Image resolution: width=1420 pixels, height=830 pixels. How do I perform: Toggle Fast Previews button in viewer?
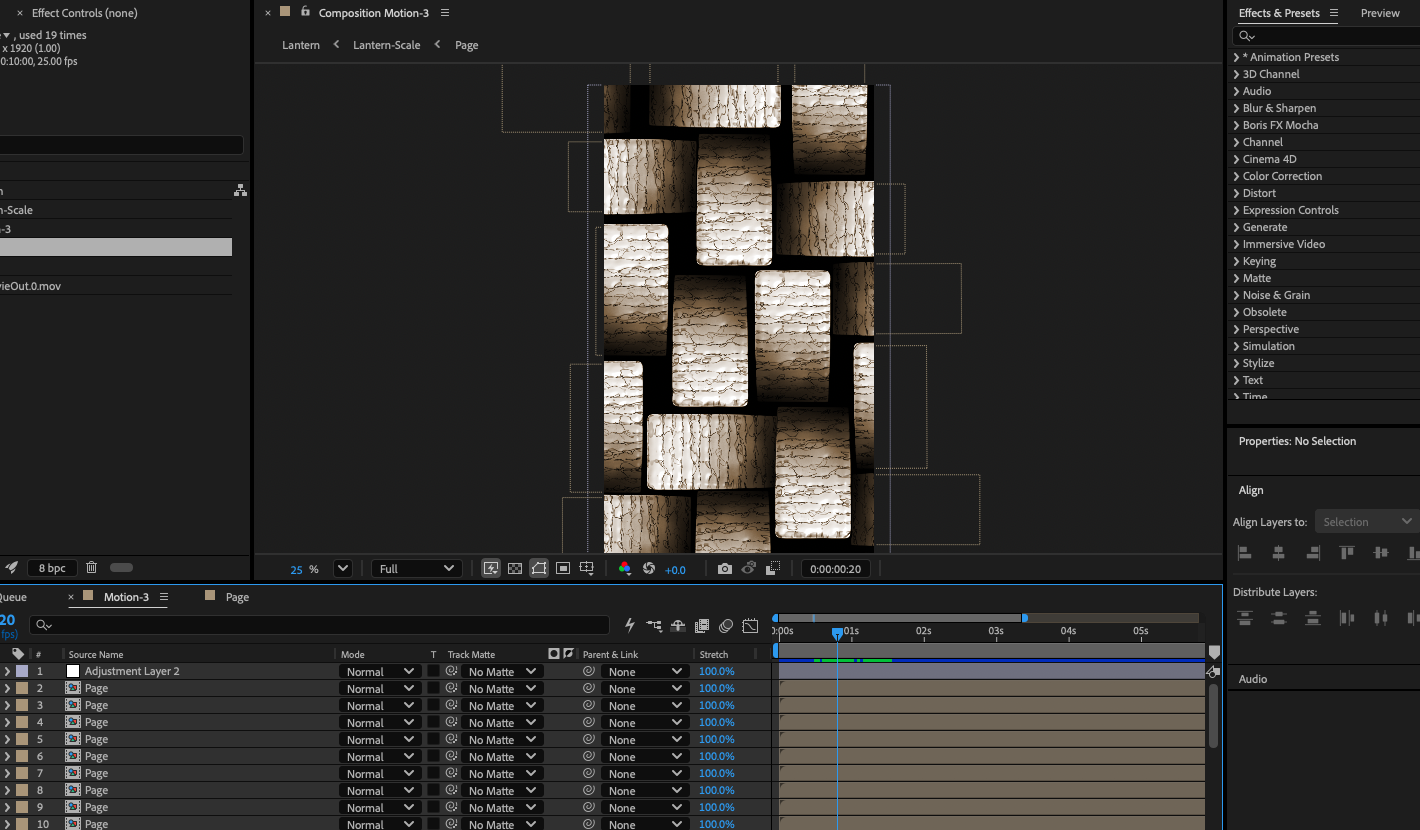(x=491, y=568)
